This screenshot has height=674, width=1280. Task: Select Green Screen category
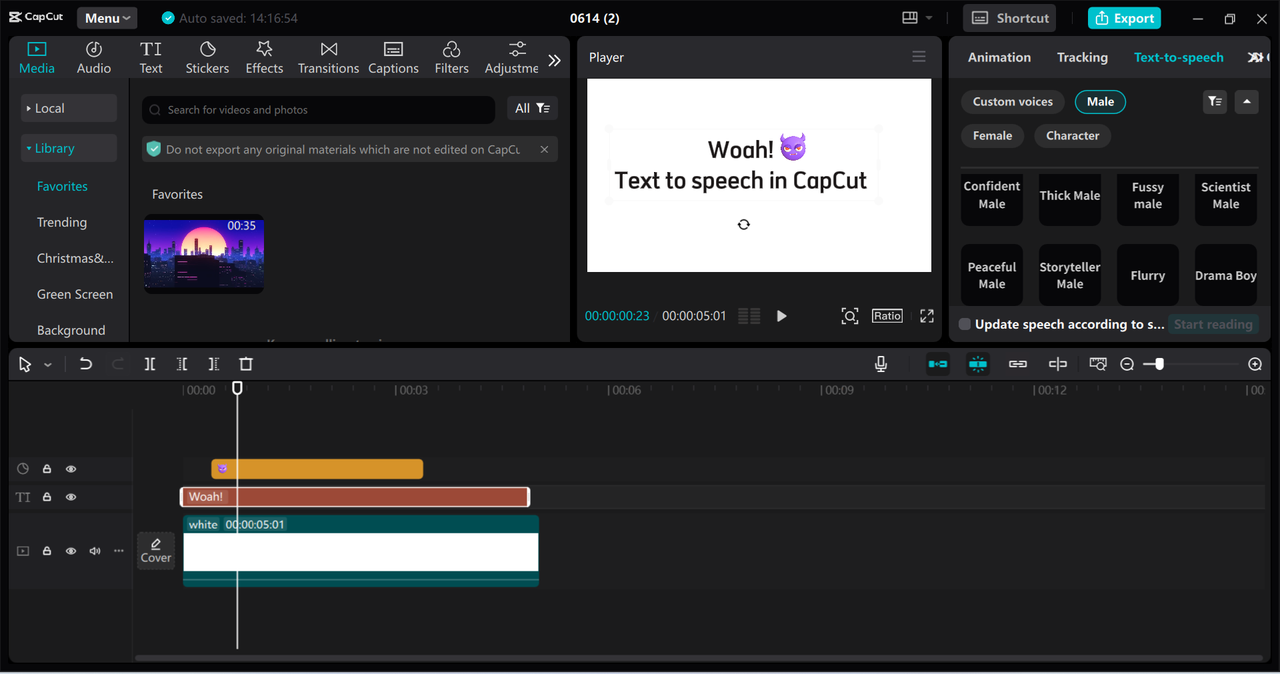click(75, 294)
